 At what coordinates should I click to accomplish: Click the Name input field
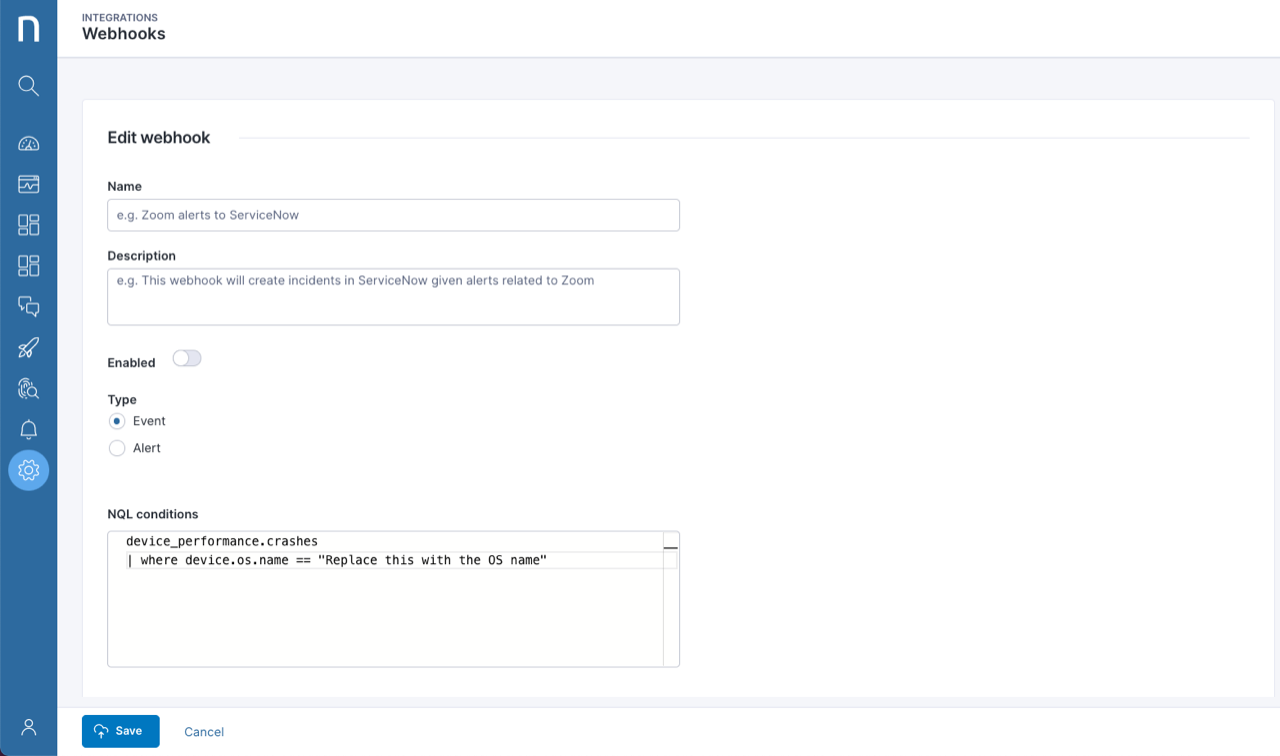coord(393,215)
